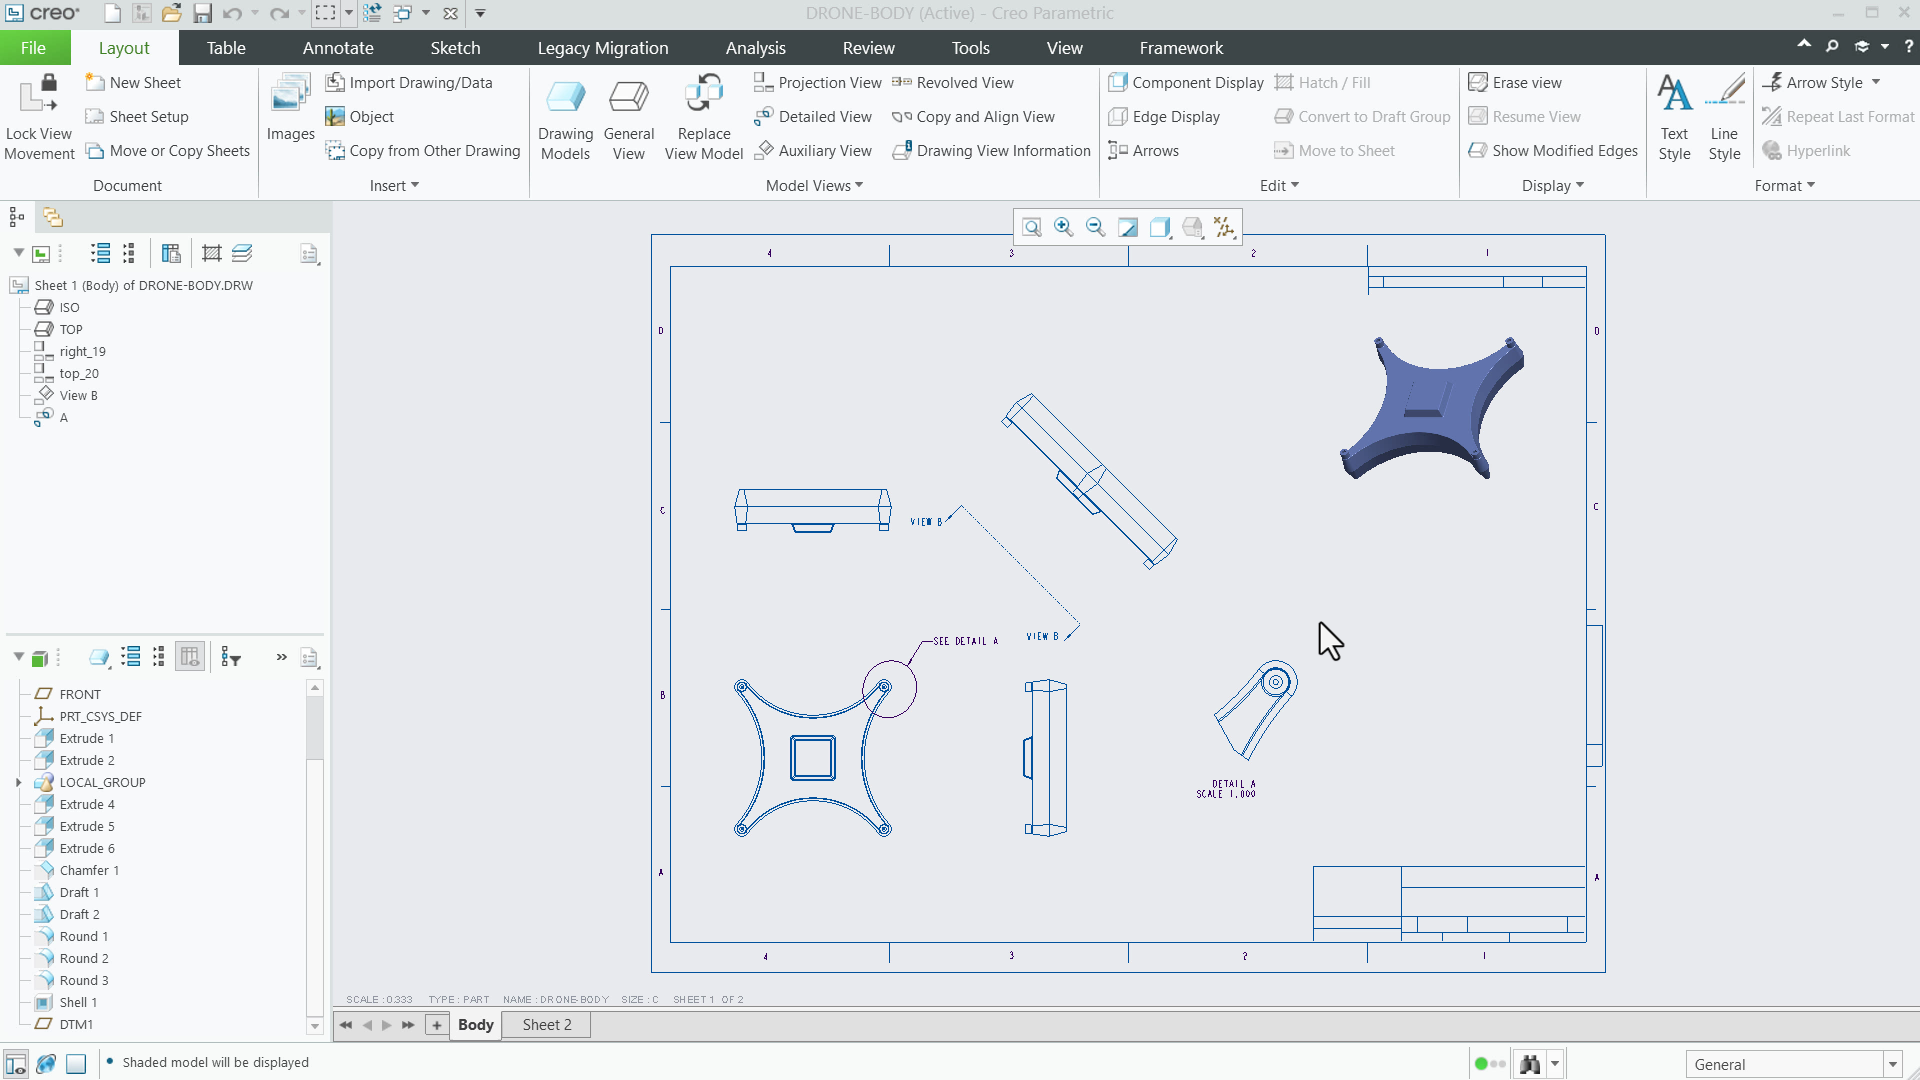Switch to the Annotate ribbon tab
Screen dimensions: 1920x1080
338,47
